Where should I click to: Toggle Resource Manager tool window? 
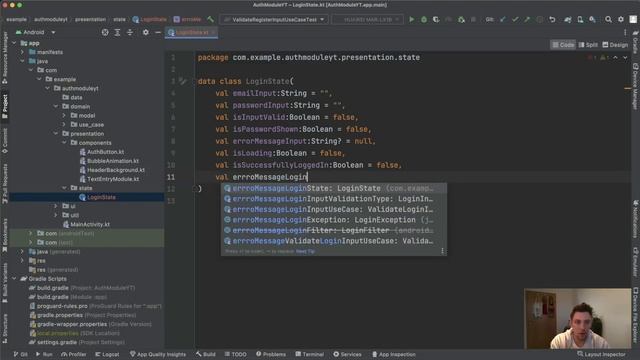[5, 57]
